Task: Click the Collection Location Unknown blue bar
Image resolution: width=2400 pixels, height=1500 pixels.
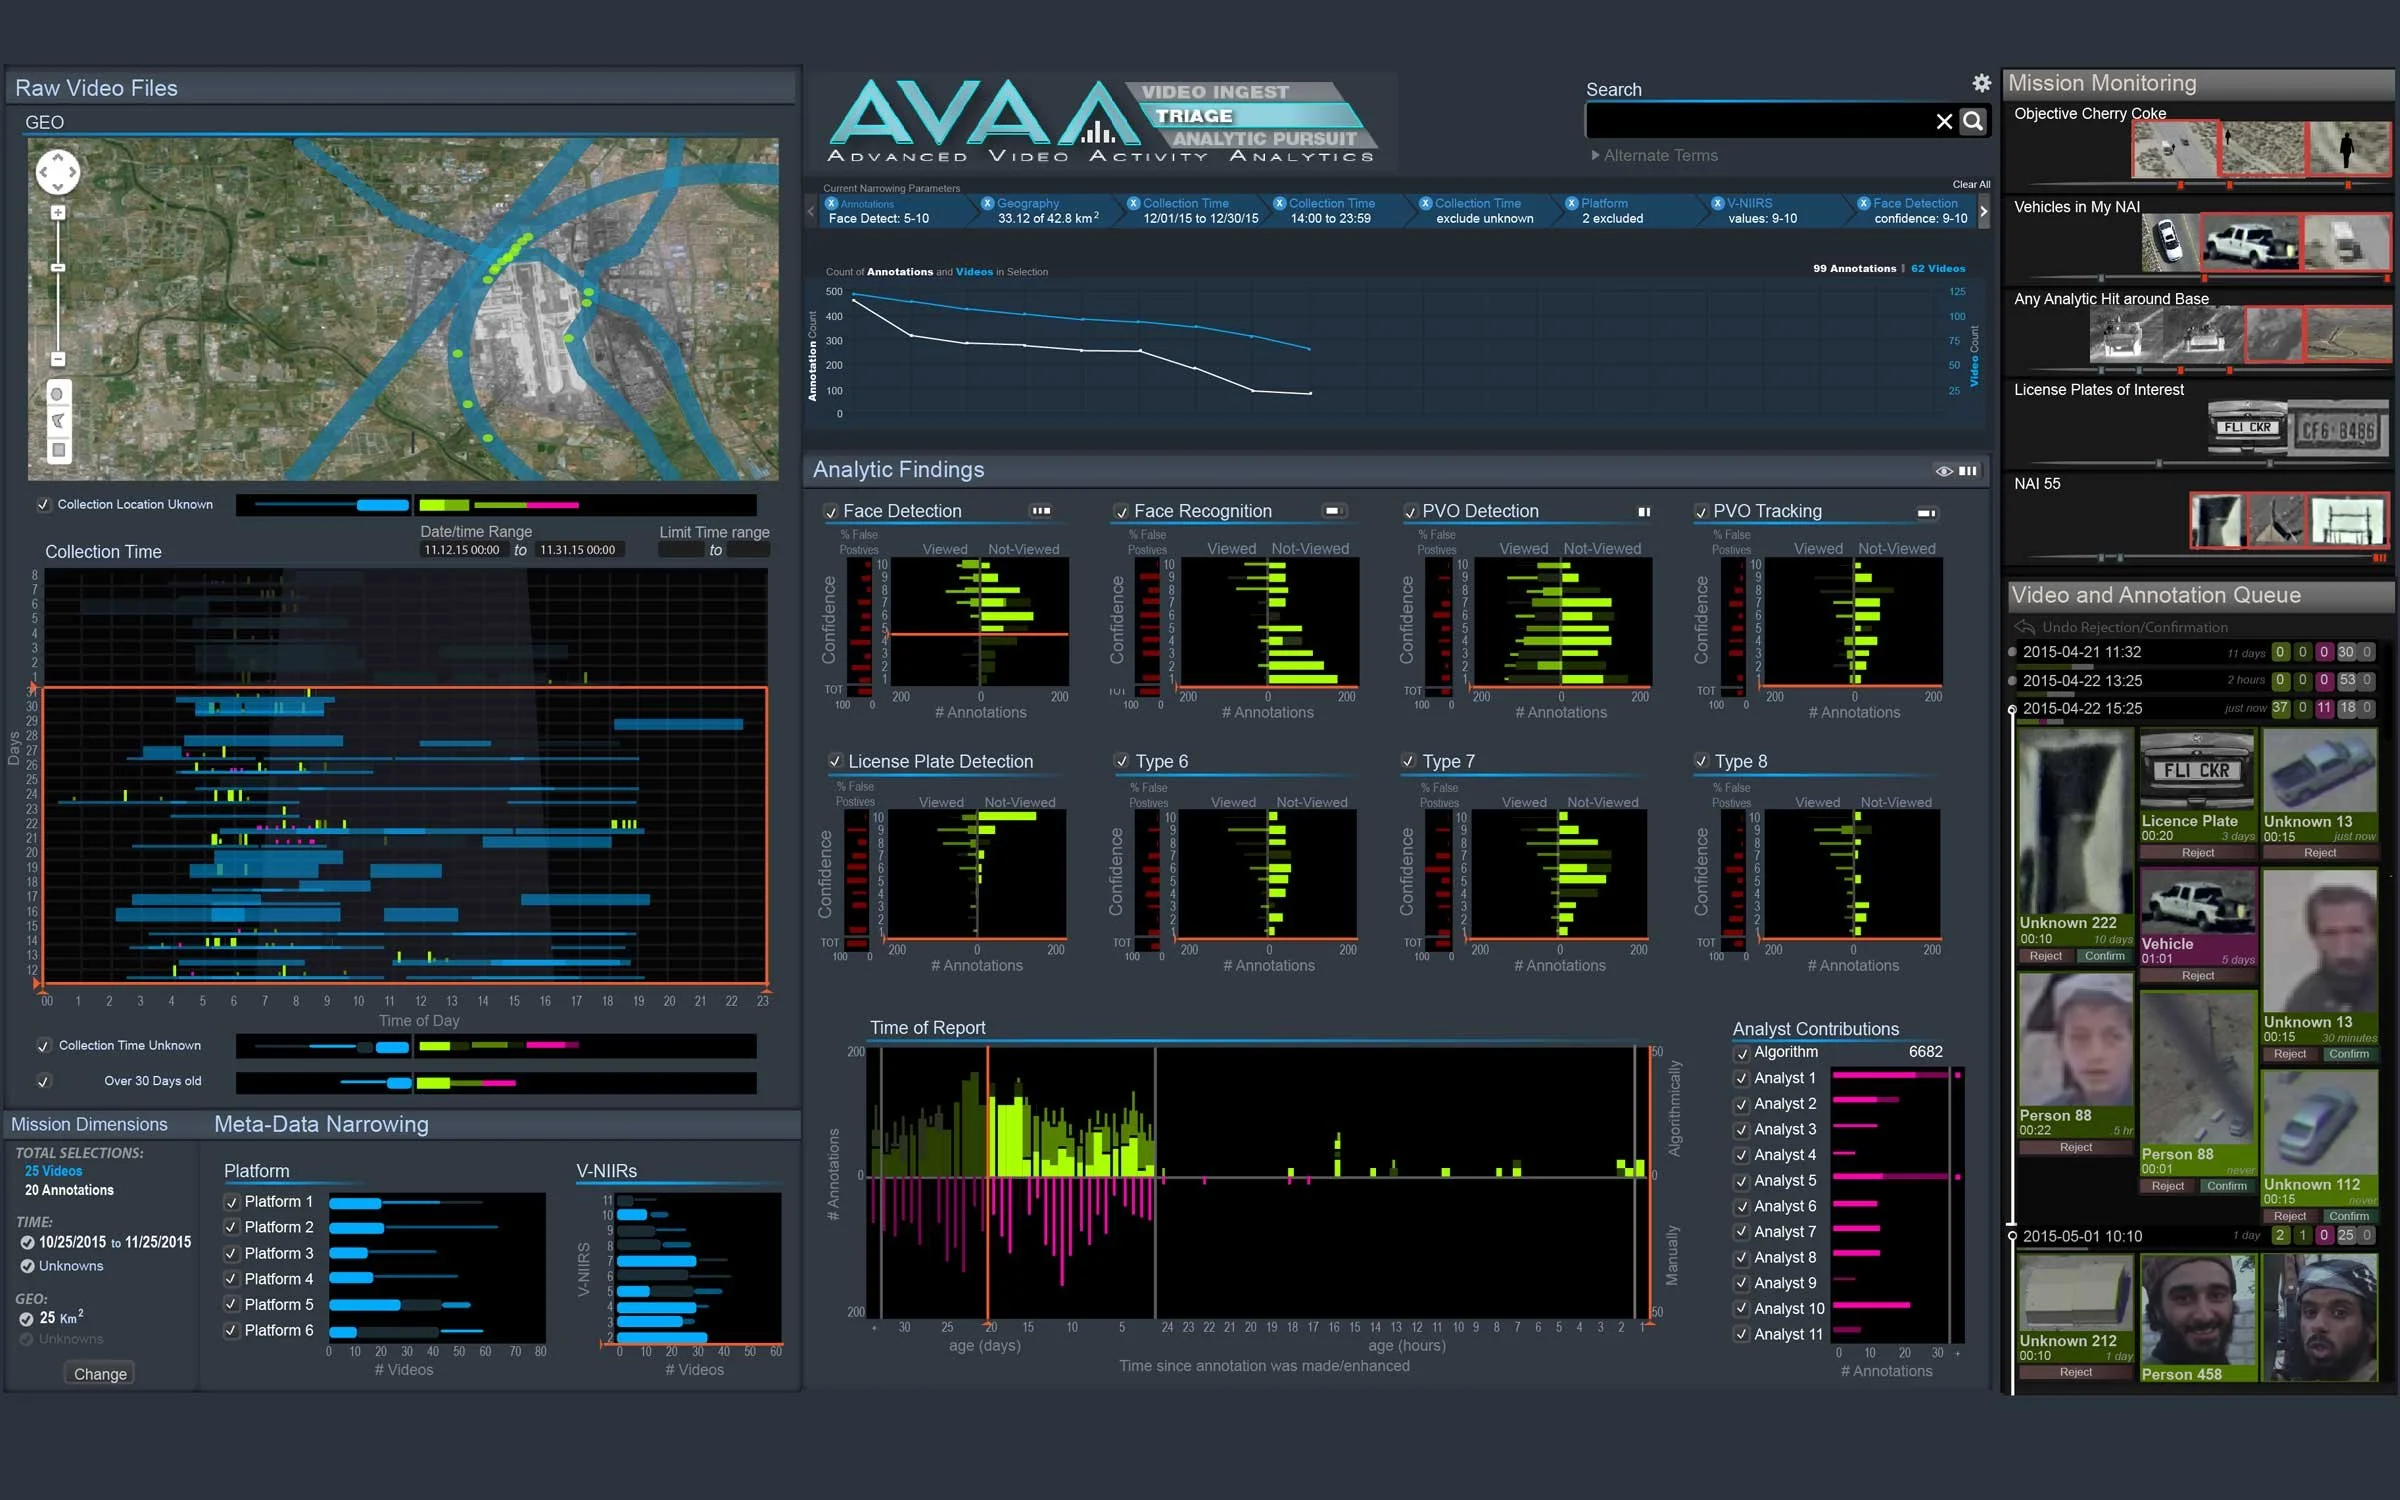Action: point(383,505)
